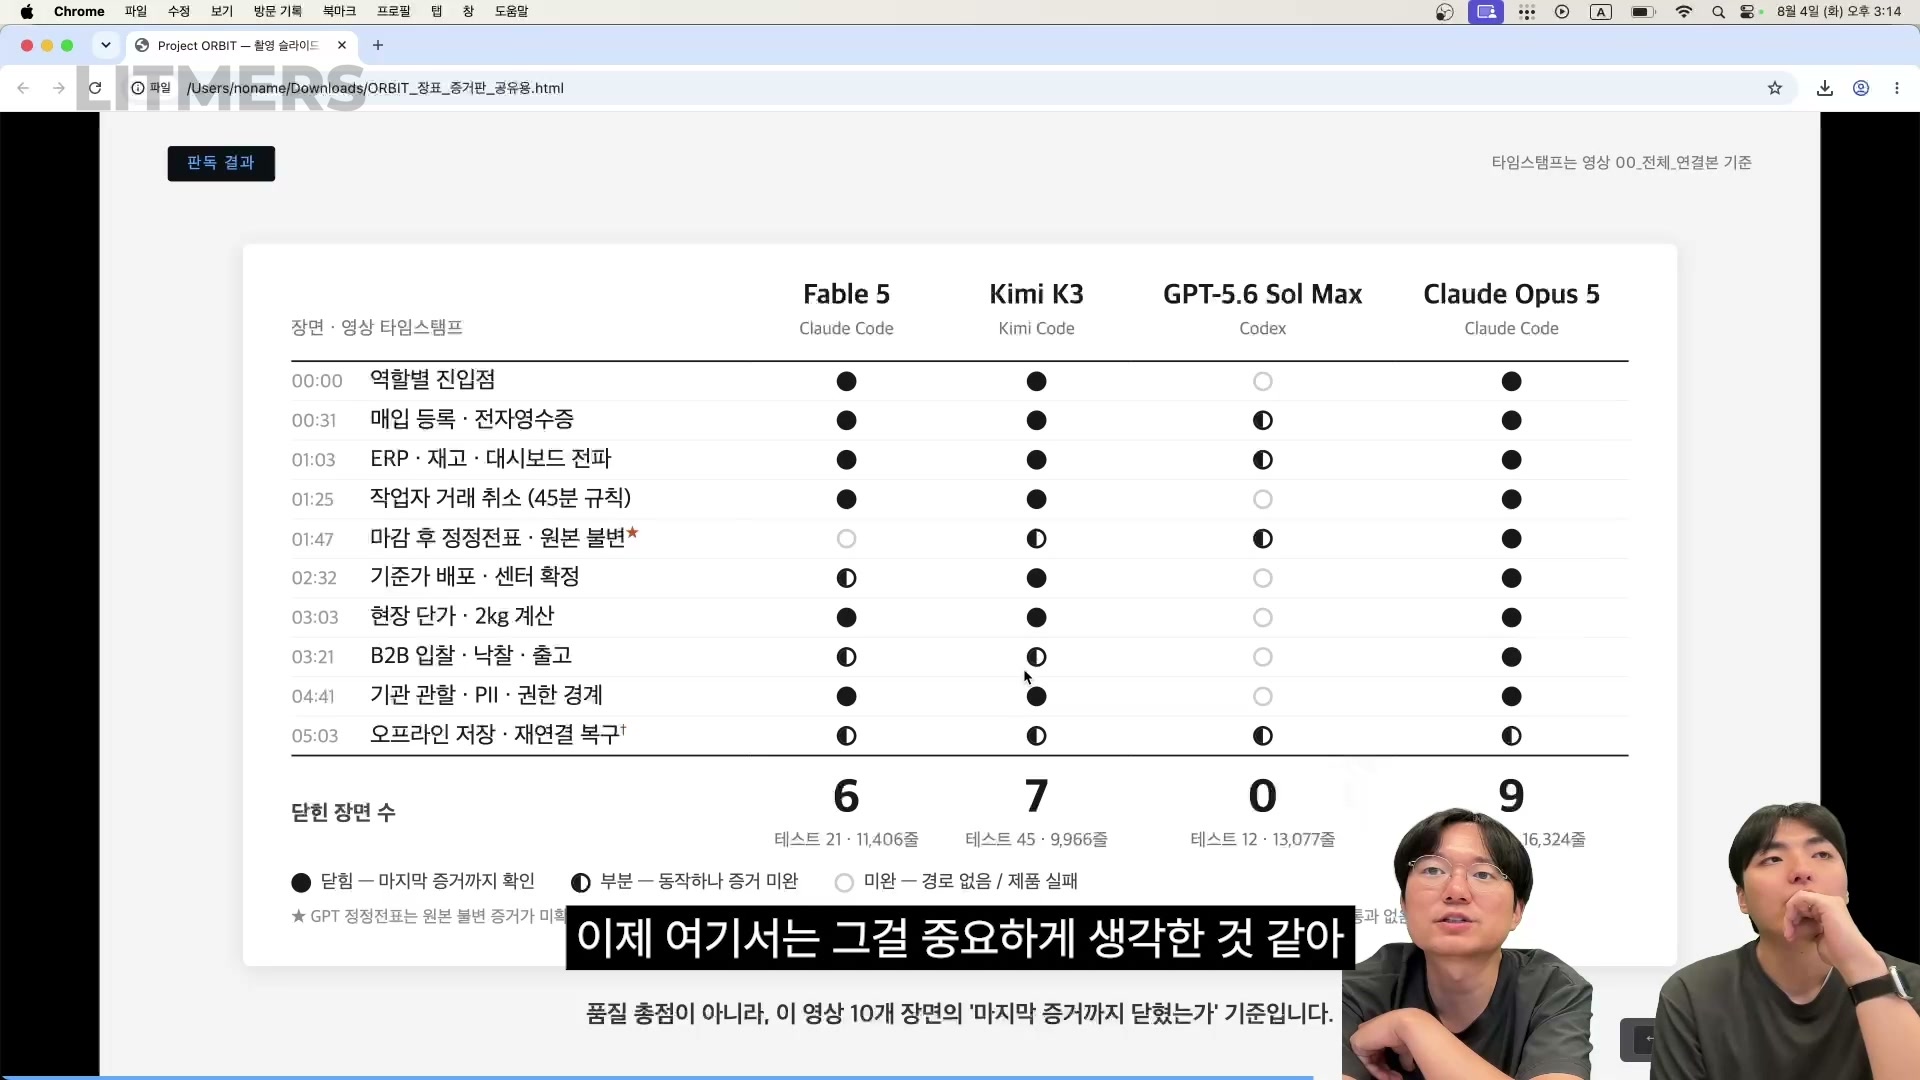Click the row B2B 입찰 · 낙찰 · 출고

pyautogui.click(x=960, y=657)
